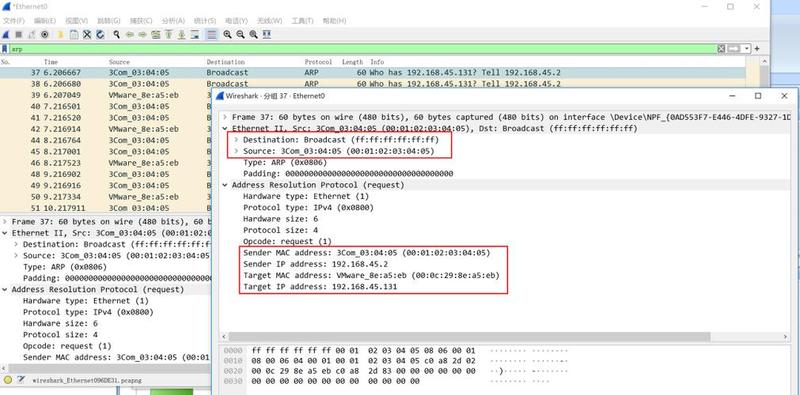Viewport: 800px width, 395px height.
Task: Save the capture file from the toolbar
Action: click(74, 35)
